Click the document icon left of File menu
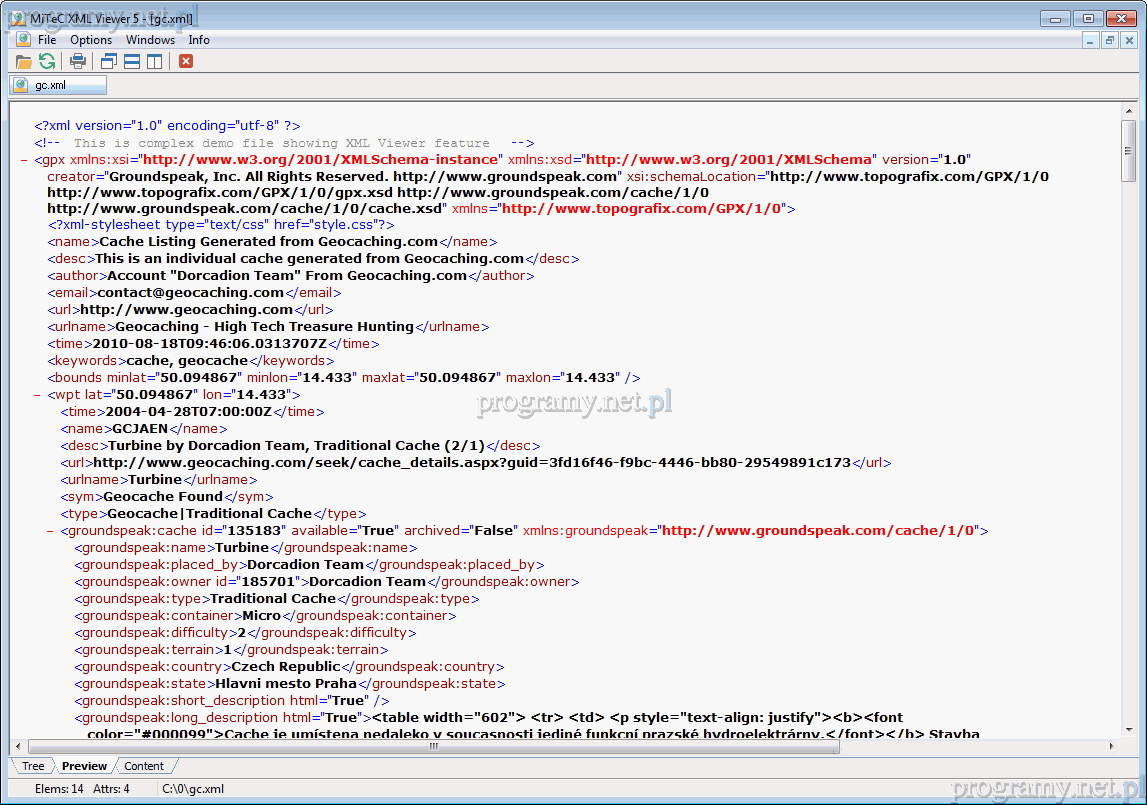The width and height of the screenshot is (1147, 805). 22,40
